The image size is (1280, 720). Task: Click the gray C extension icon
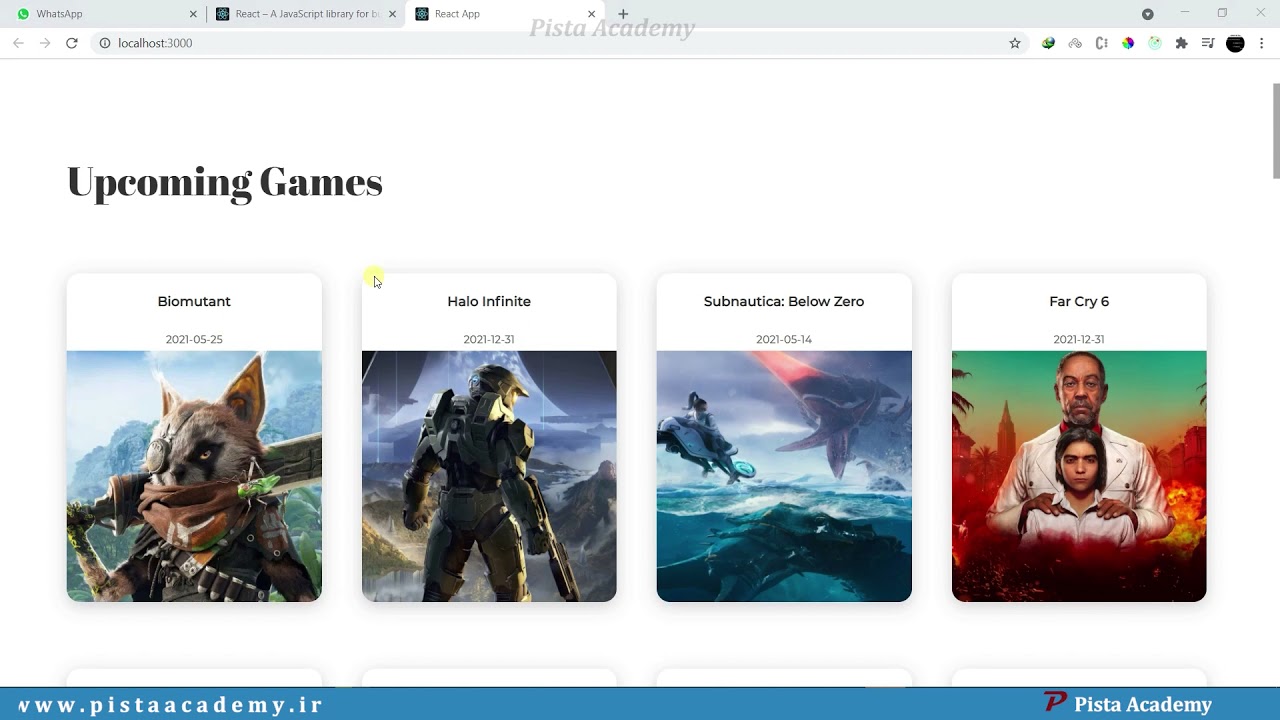click(x=1101, y=43)
